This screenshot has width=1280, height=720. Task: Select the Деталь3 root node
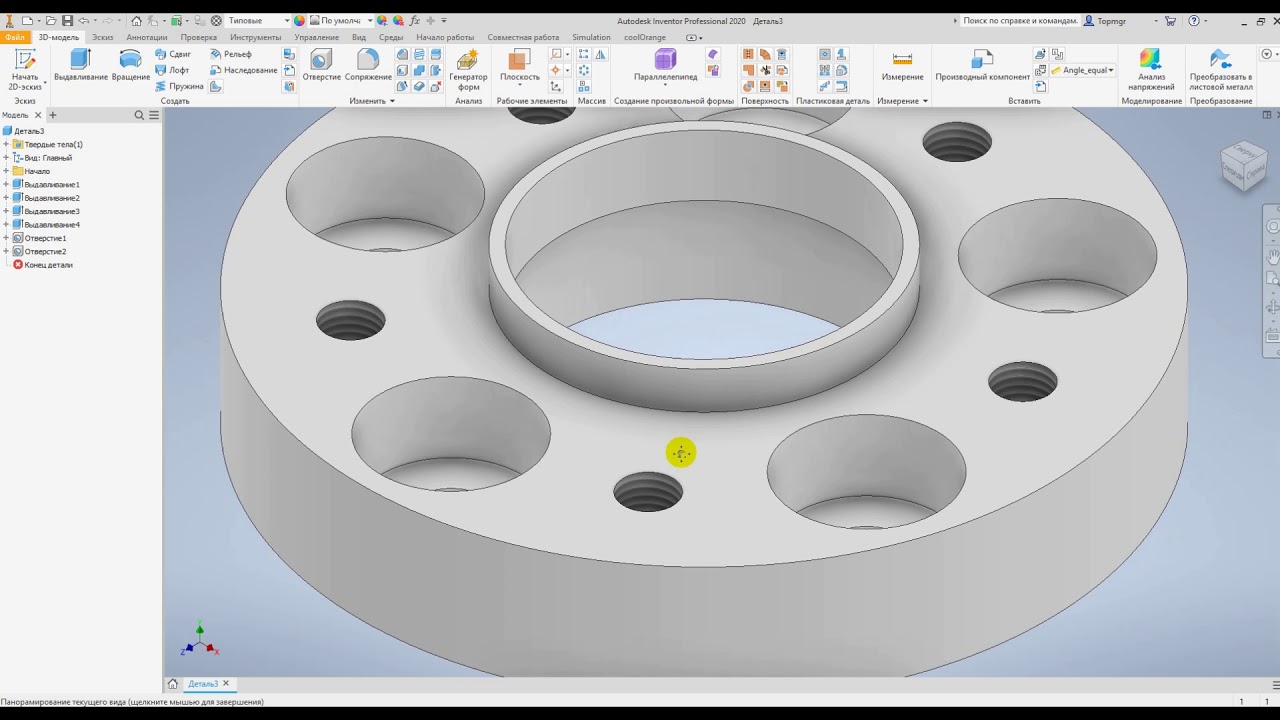coord(23,131)
